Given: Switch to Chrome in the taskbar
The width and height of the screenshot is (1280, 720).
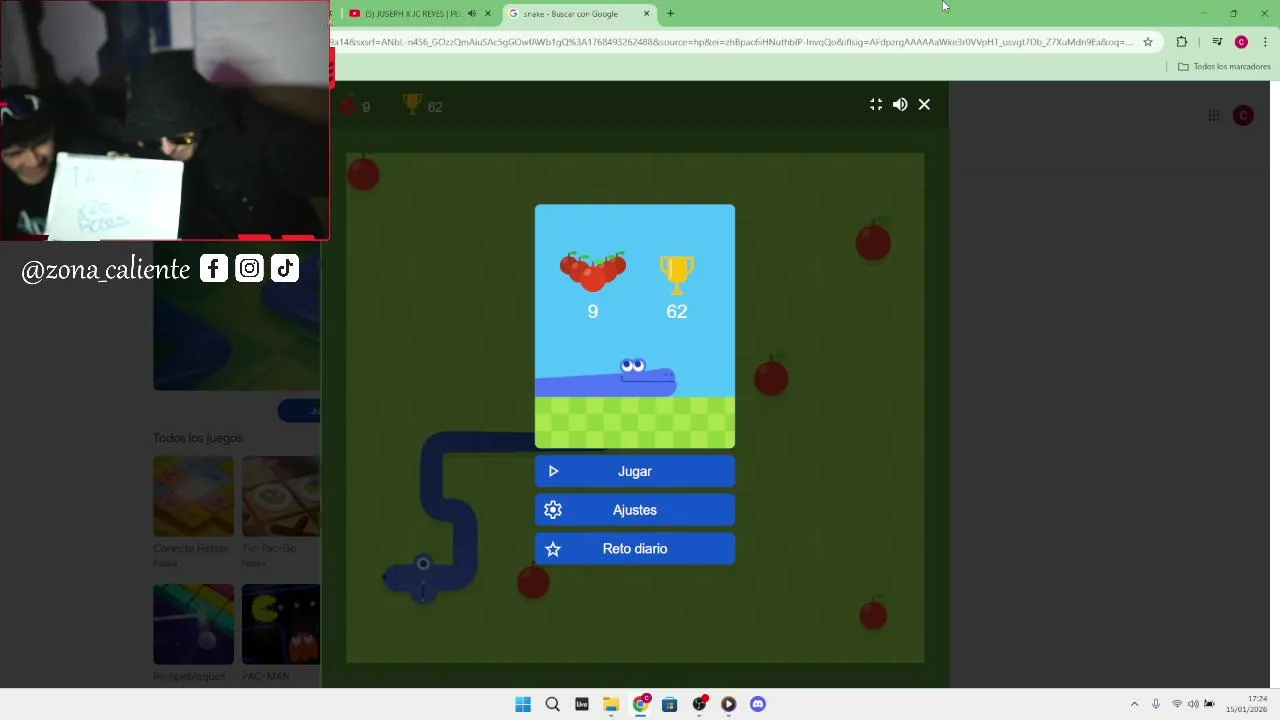Looking at the screenshot, I should [x=641, y=704].
